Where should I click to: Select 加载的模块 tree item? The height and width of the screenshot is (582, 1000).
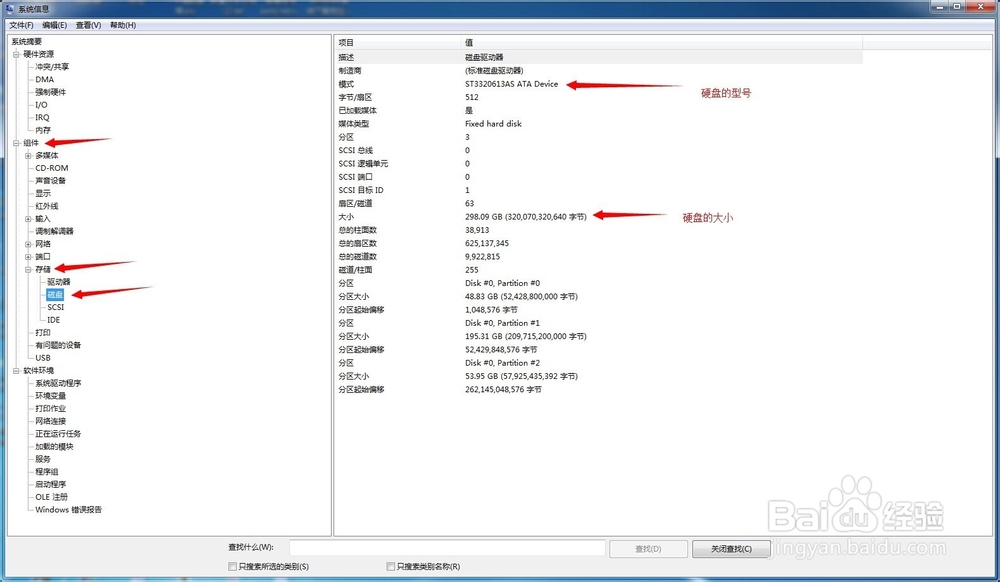pyautogui.click(x=54, y=446)
